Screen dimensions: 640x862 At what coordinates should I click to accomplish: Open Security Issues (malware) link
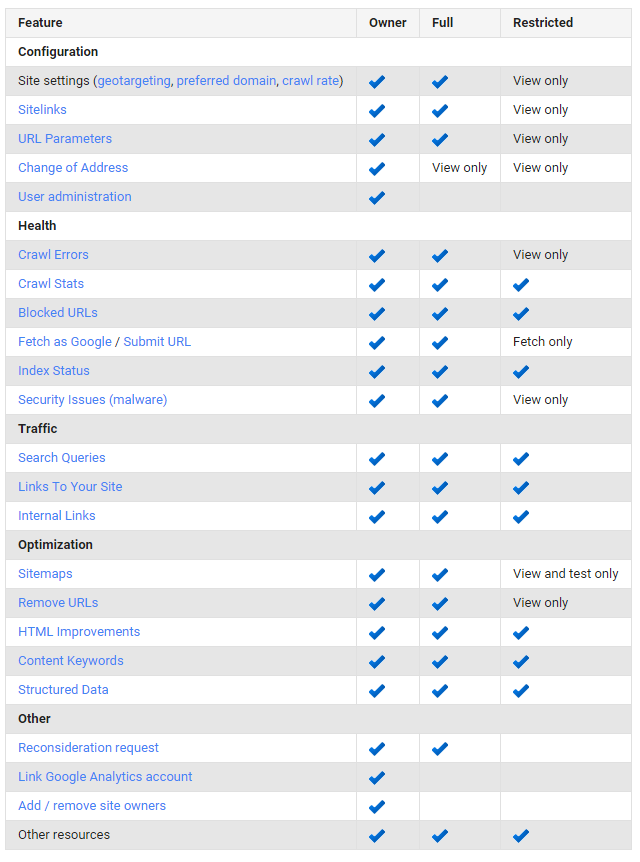pyautogui.click(x=92, y=400)
